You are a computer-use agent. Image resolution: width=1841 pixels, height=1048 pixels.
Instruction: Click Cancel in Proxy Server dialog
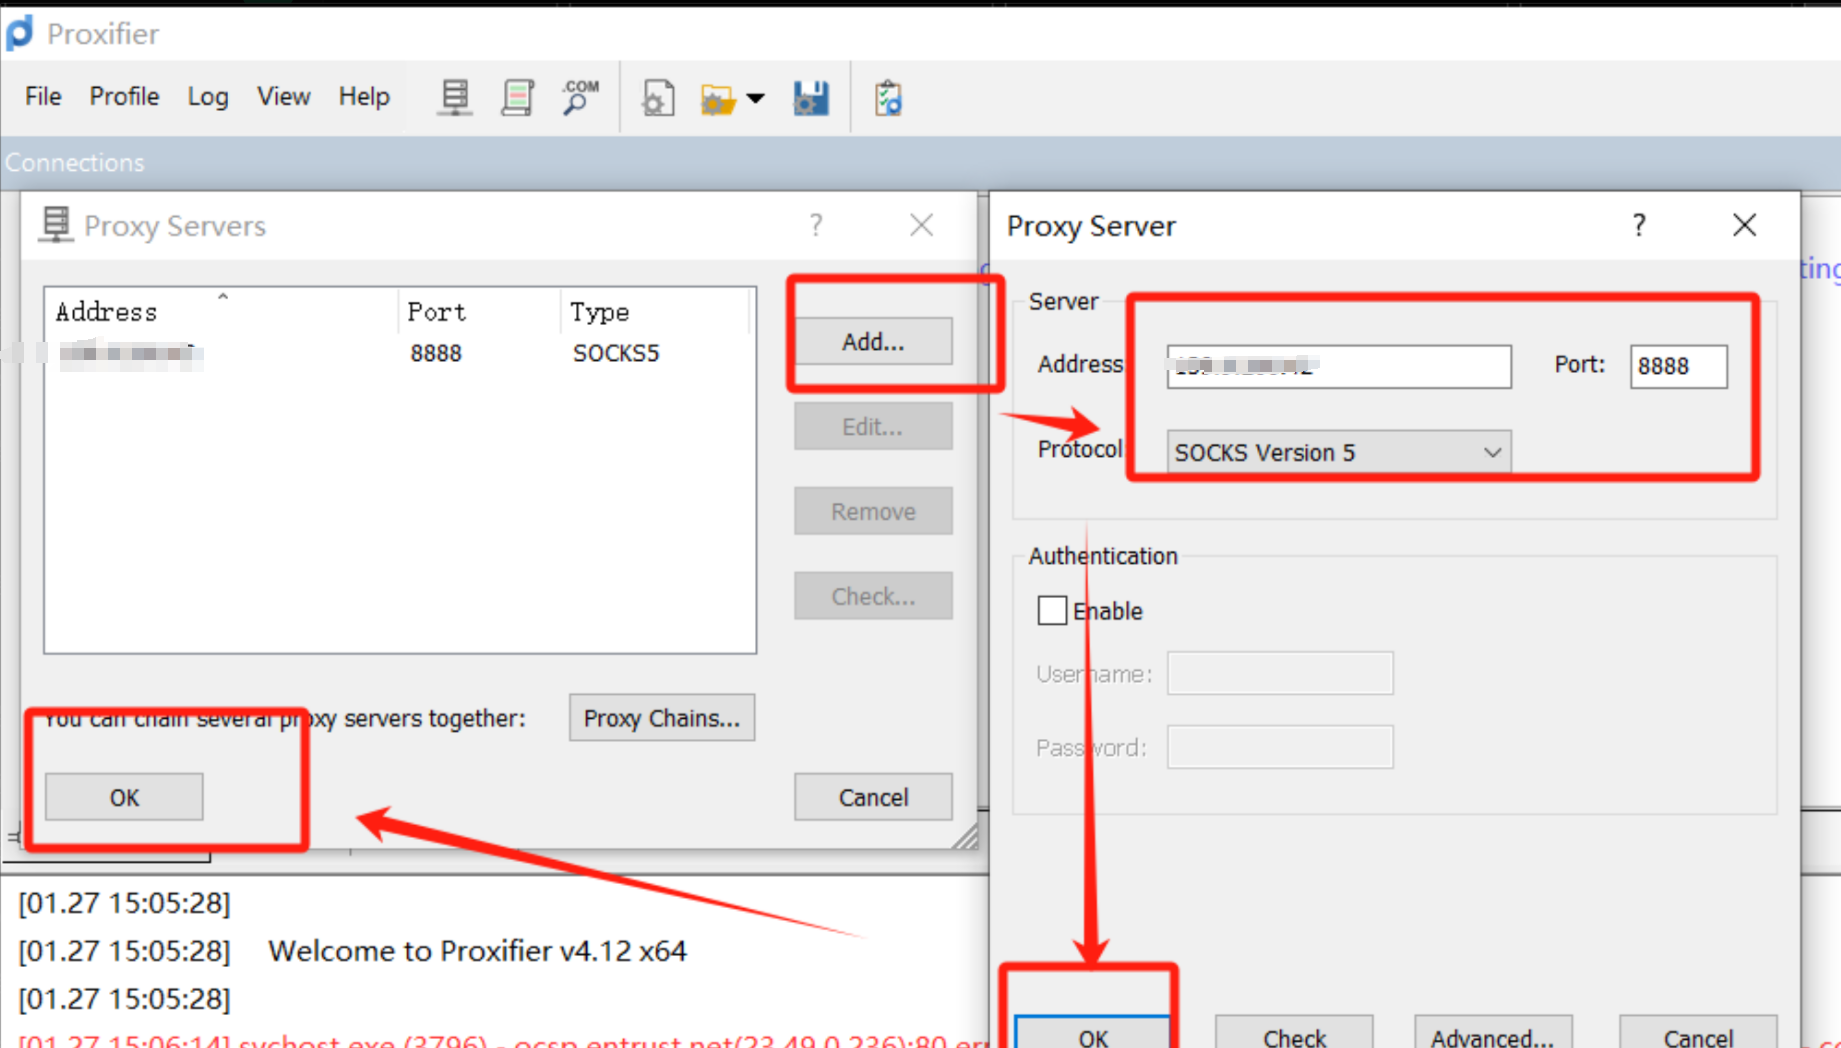(1698, 1034)
